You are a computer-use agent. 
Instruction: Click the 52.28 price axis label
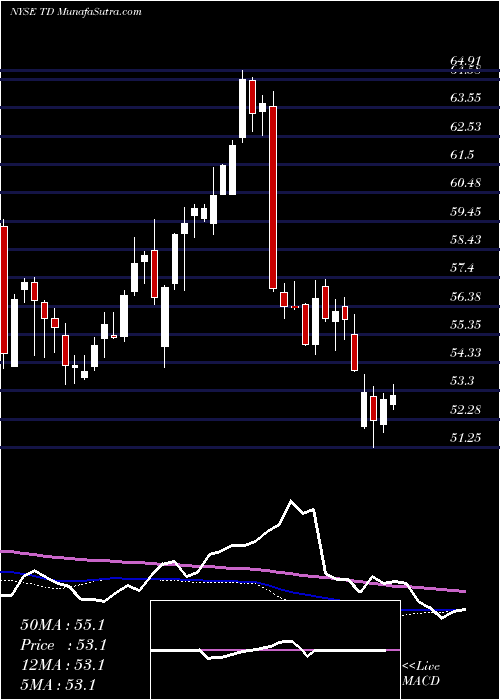click(466, 410)
